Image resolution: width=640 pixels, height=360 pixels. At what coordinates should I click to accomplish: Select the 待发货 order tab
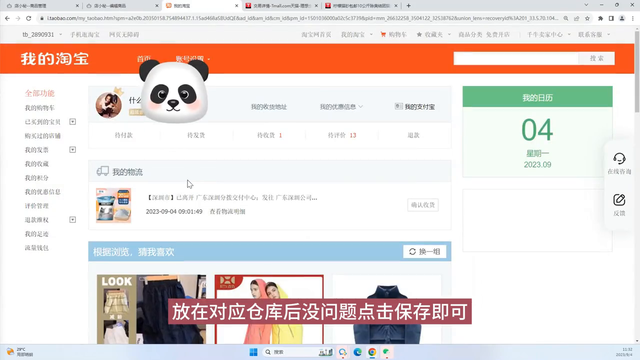coord(196,135)
